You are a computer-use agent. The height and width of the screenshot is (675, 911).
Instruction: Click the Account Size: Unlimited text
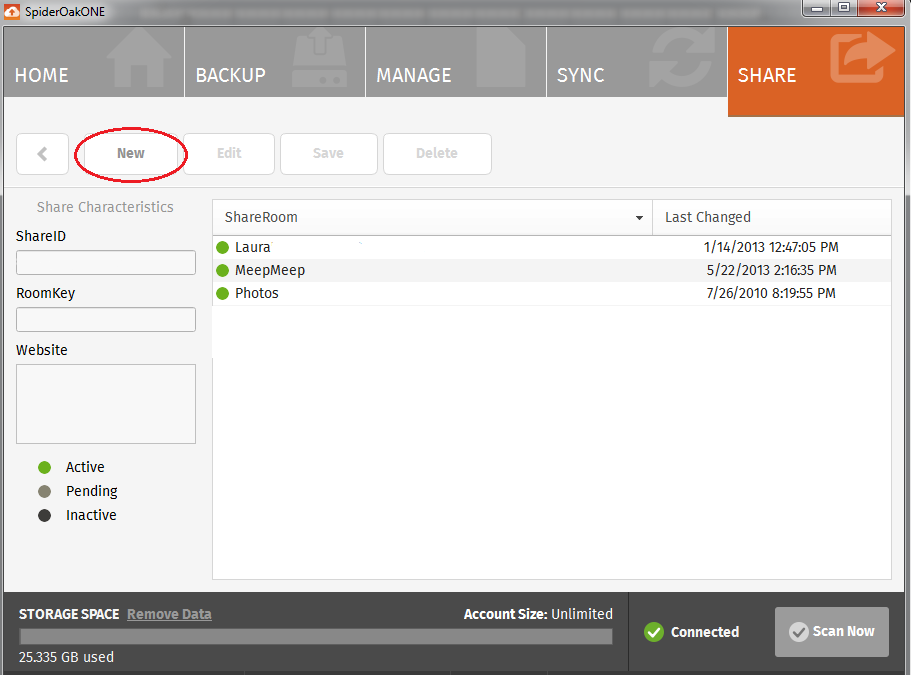pos(538,614)
